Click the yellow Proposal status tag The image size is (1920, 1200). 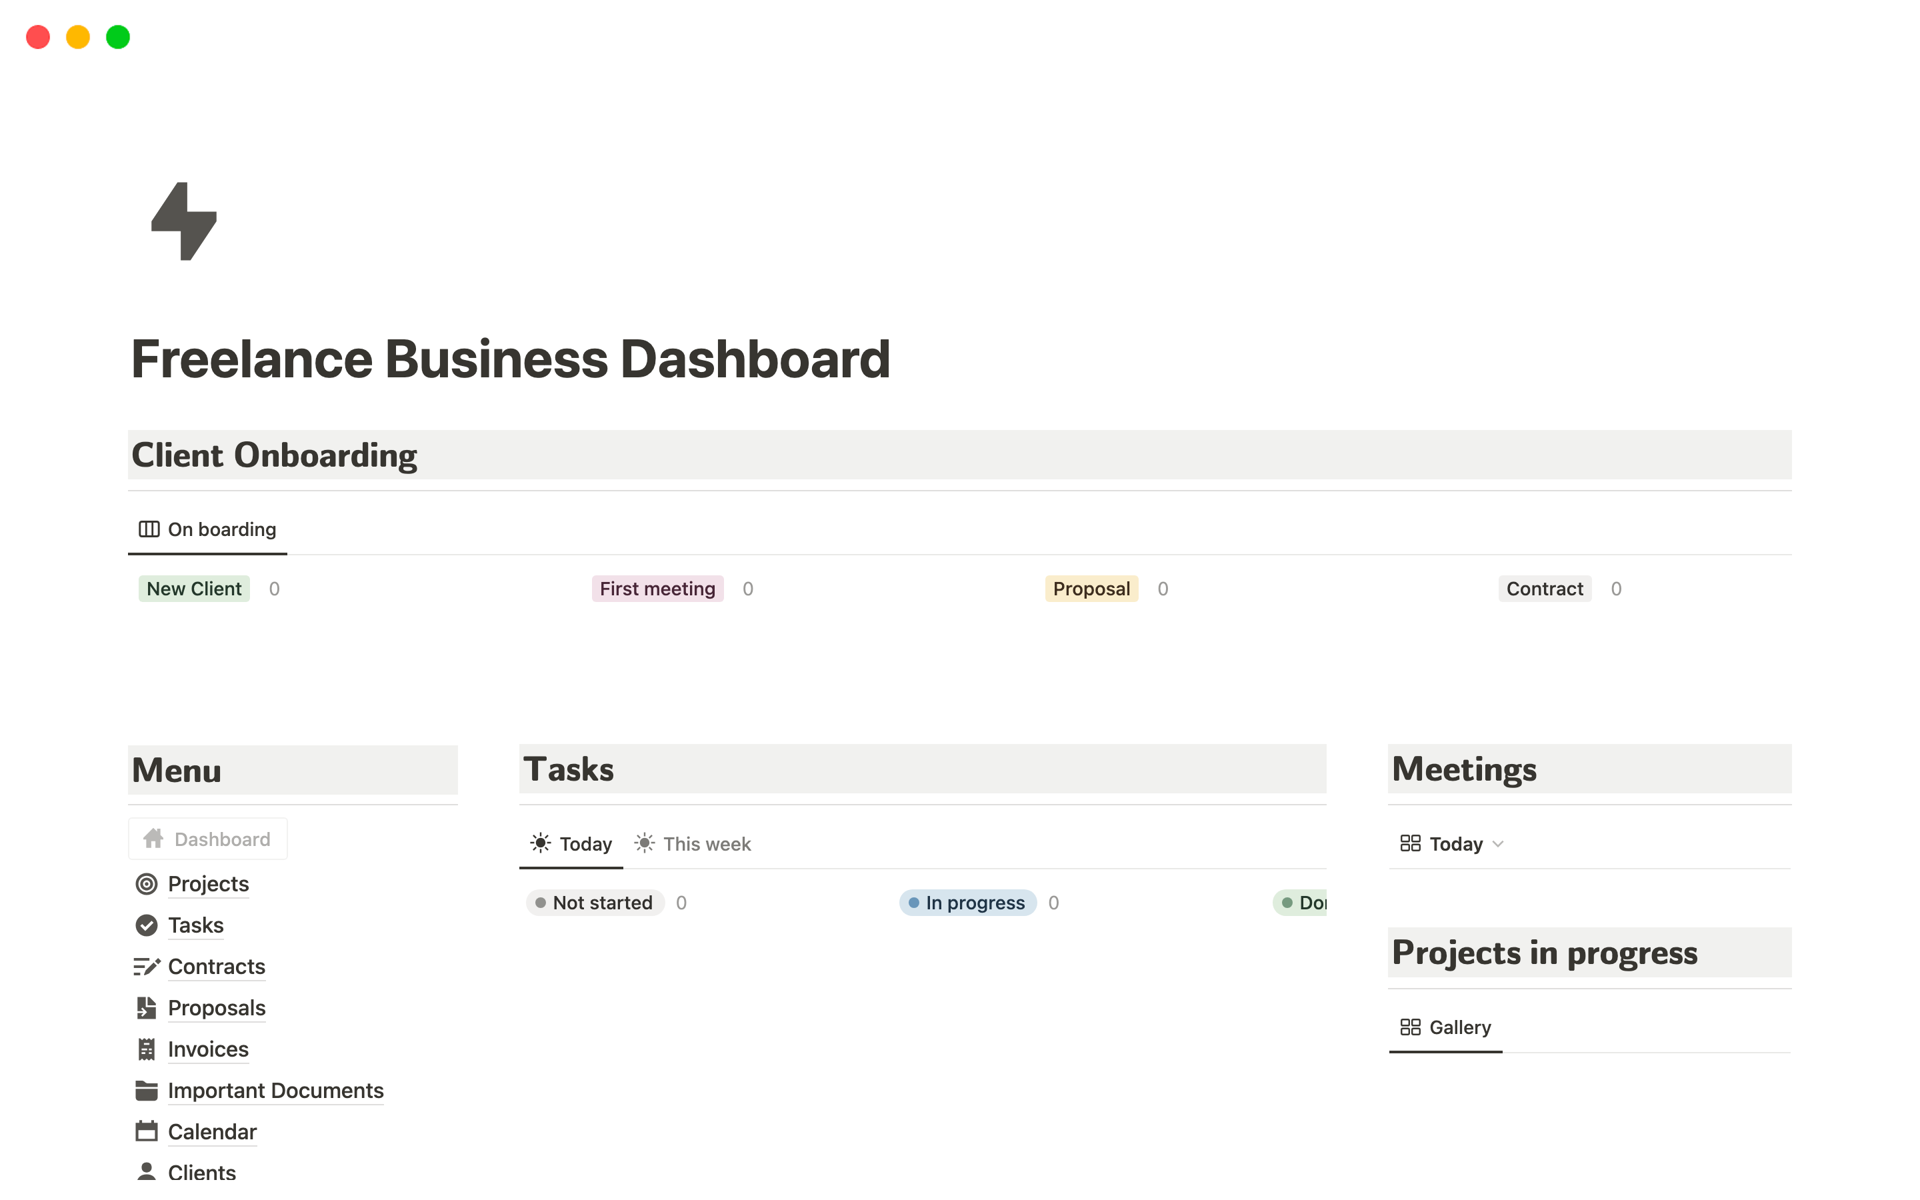click(x=1091, y=588)
